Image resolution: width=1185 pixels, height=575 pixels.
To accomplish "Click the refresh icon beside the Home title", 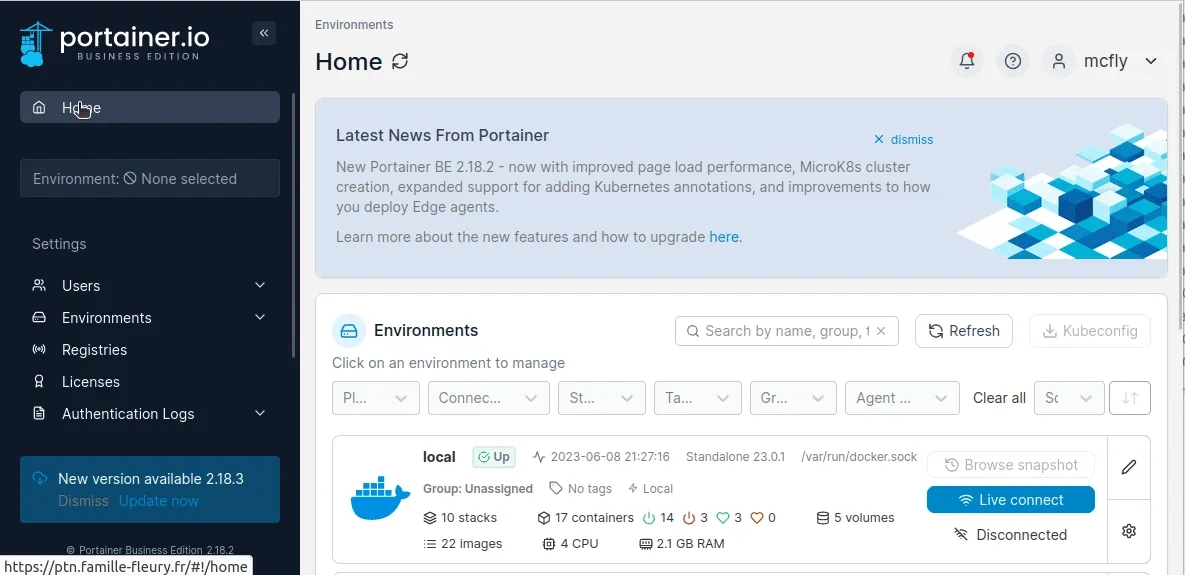I will (x=400, y=61).
